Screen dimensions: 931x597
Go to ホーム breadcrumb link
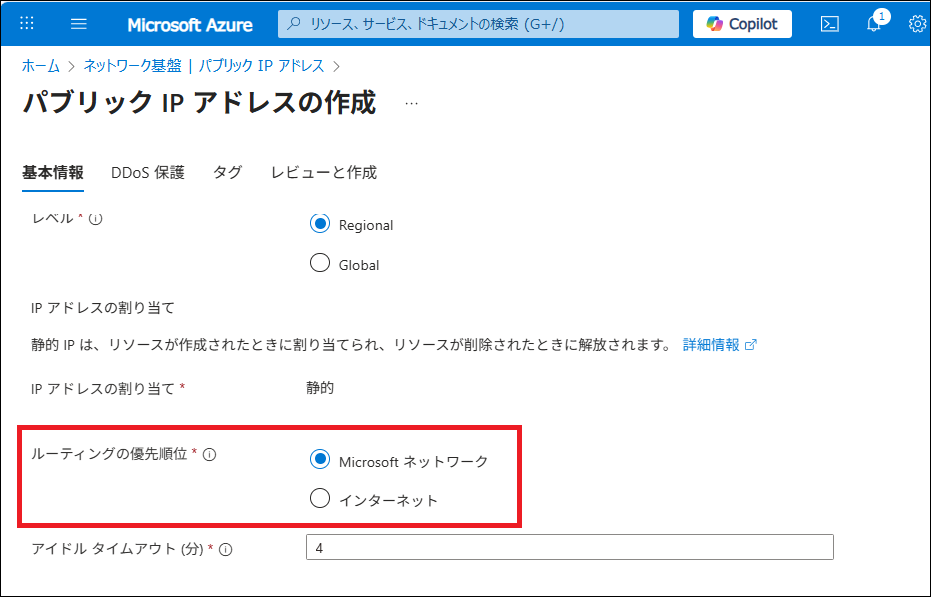tap(41, 65)
